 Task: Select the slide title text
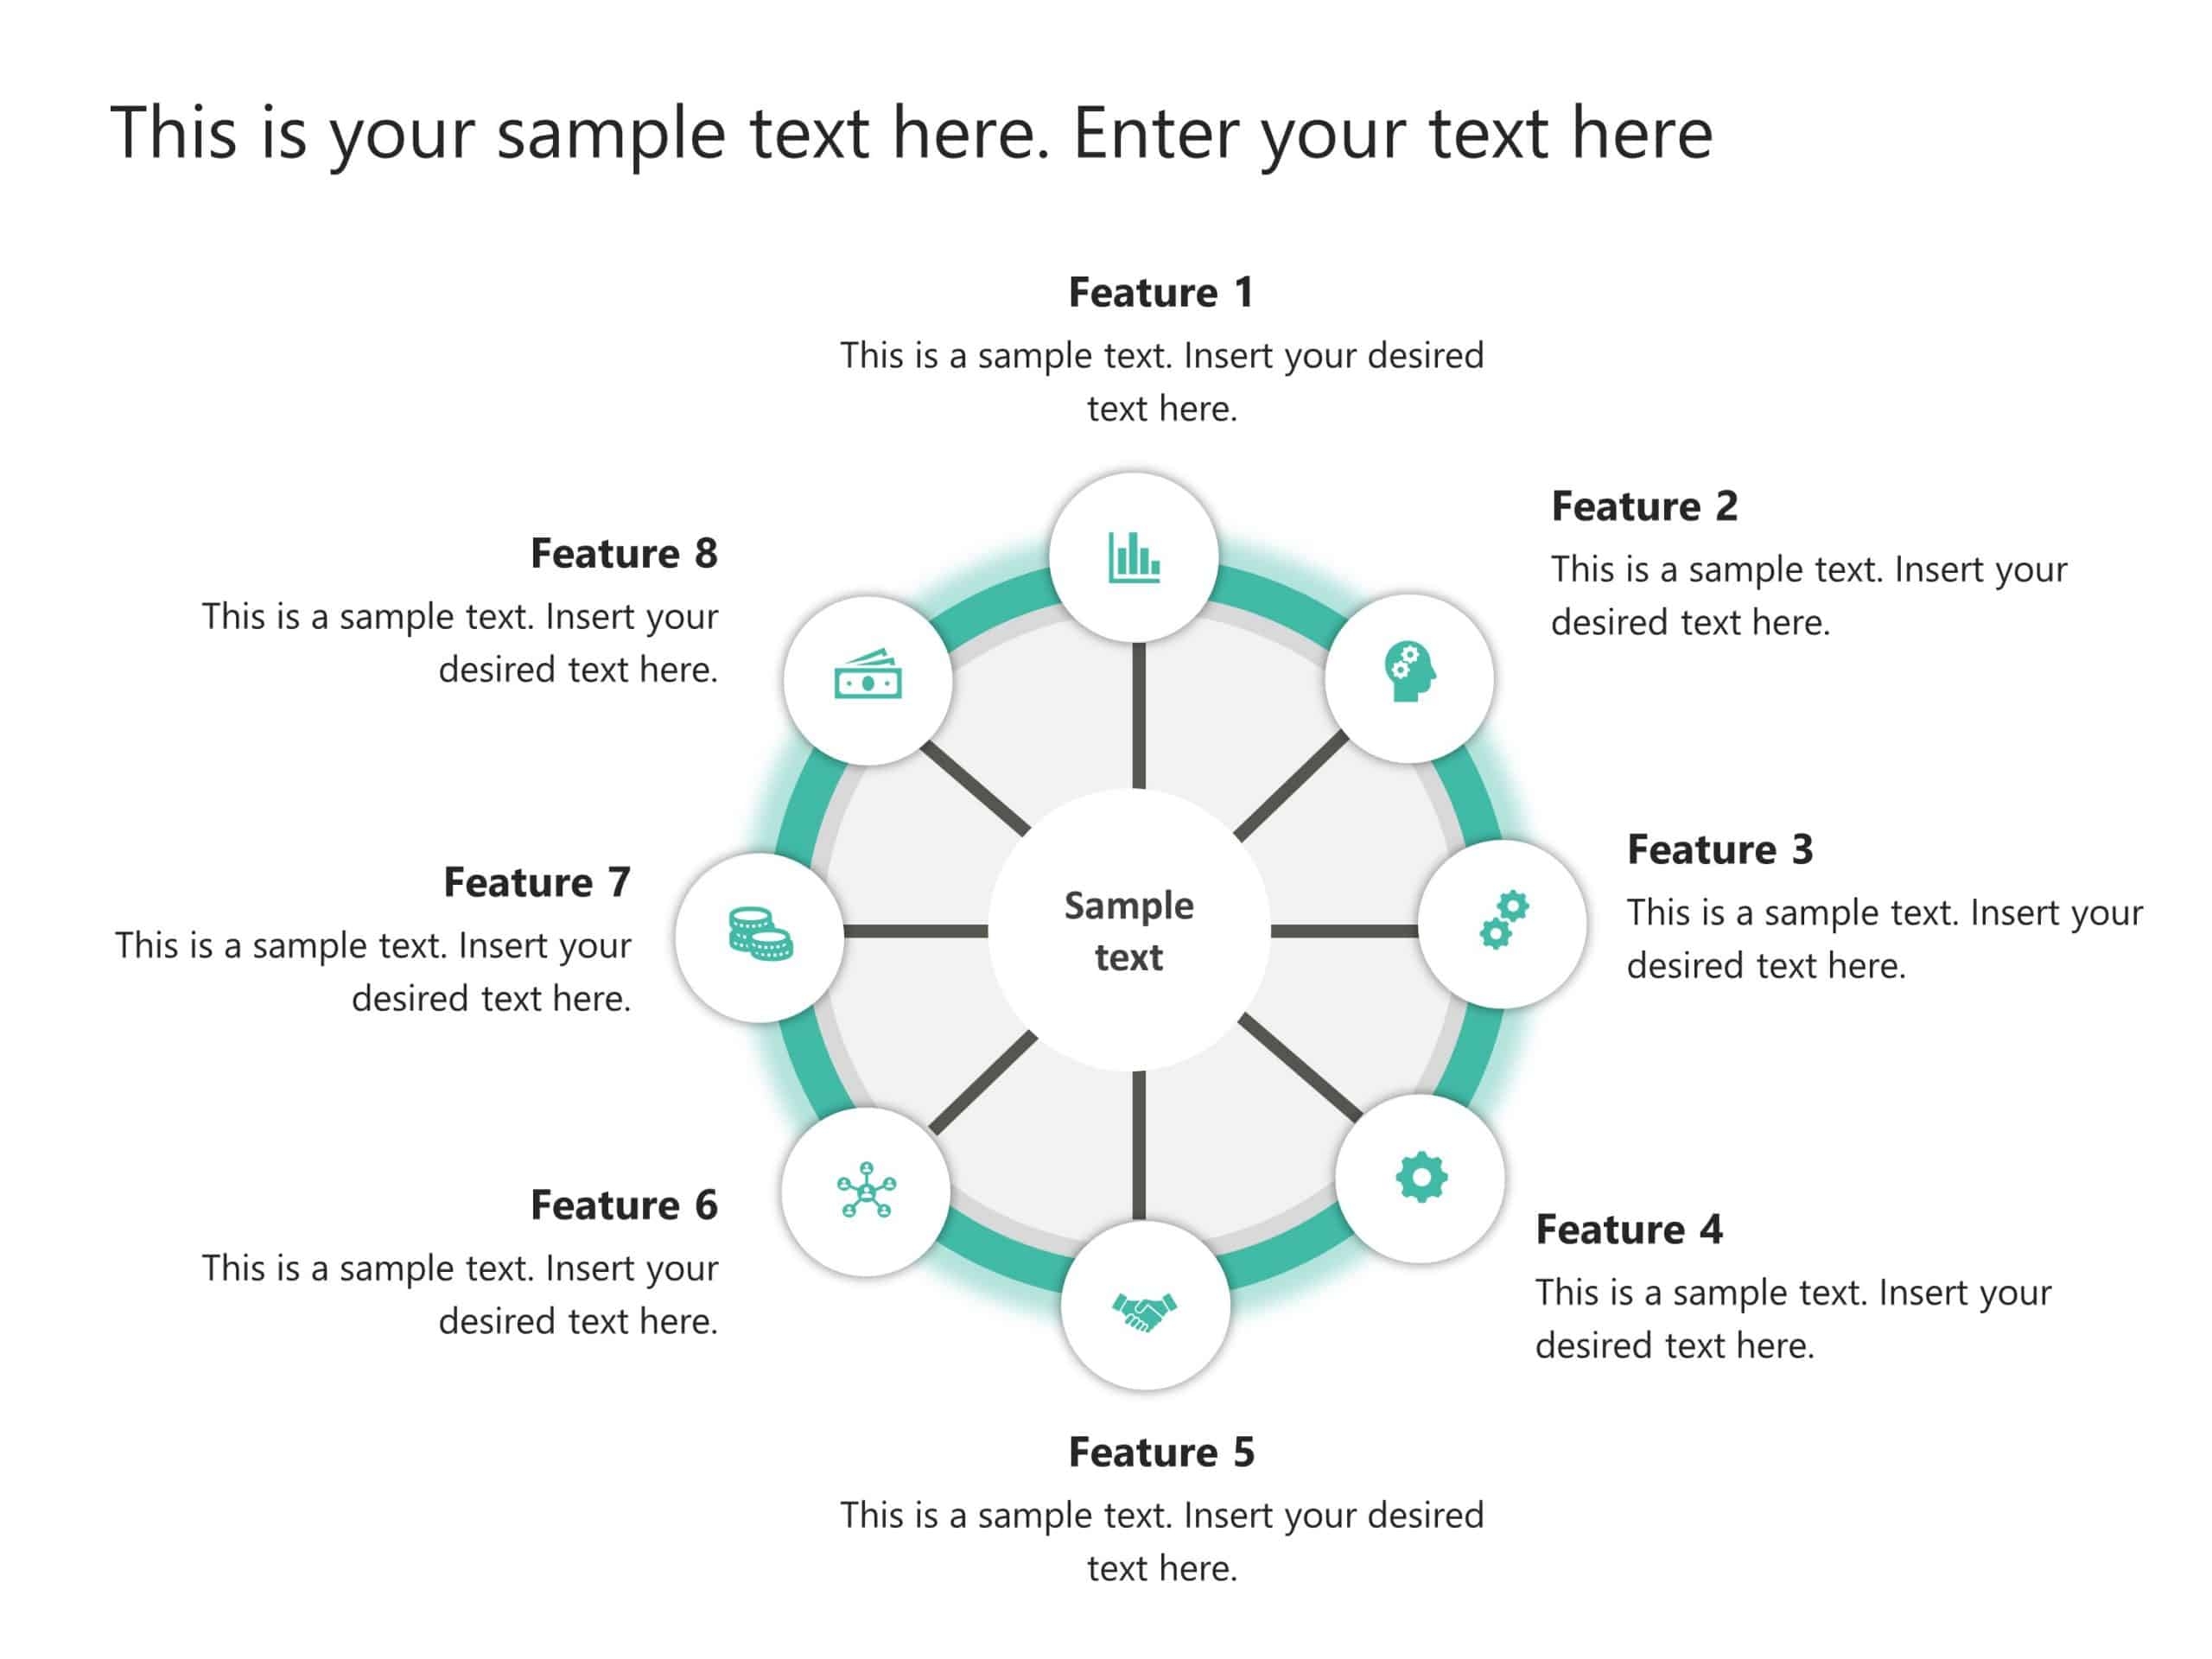coord(911,132)
